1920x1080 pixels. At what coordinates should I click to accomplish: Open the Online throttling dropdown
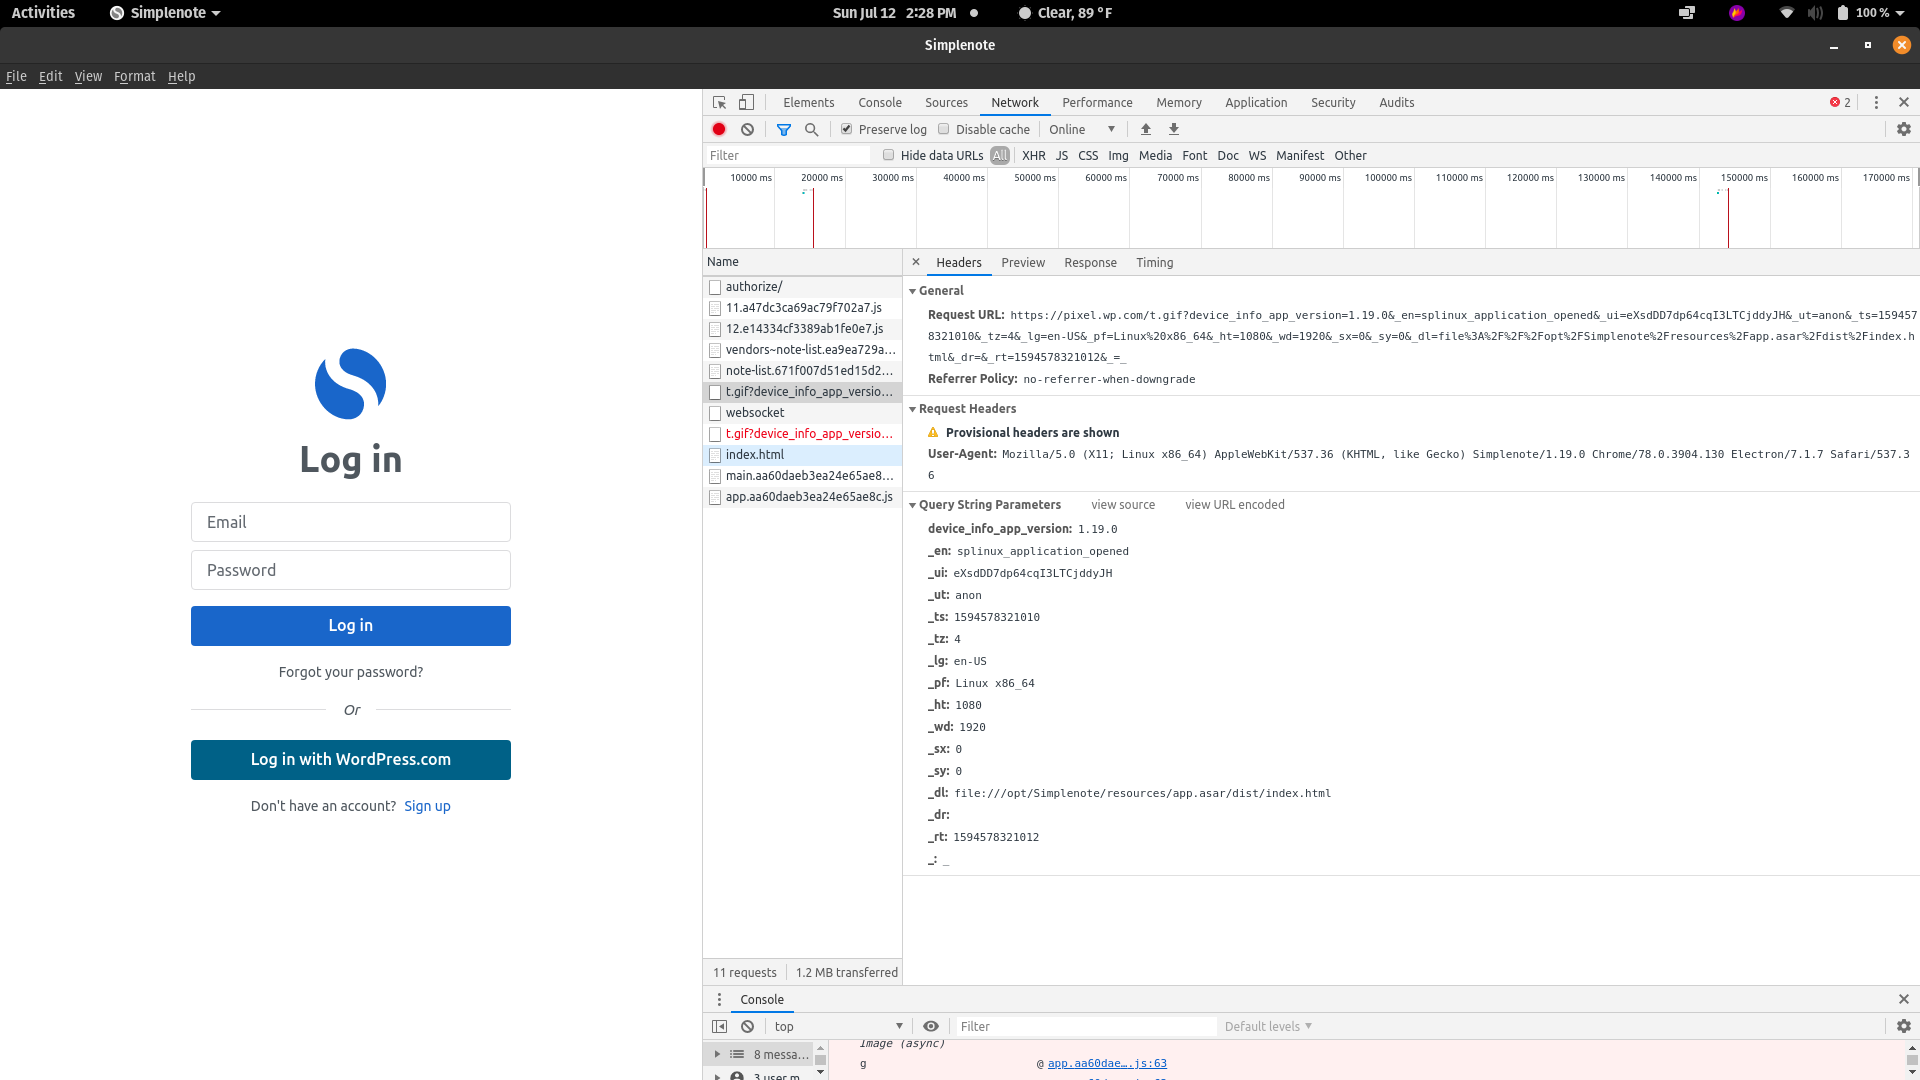pyautogui.click(x=1082, y=129)
